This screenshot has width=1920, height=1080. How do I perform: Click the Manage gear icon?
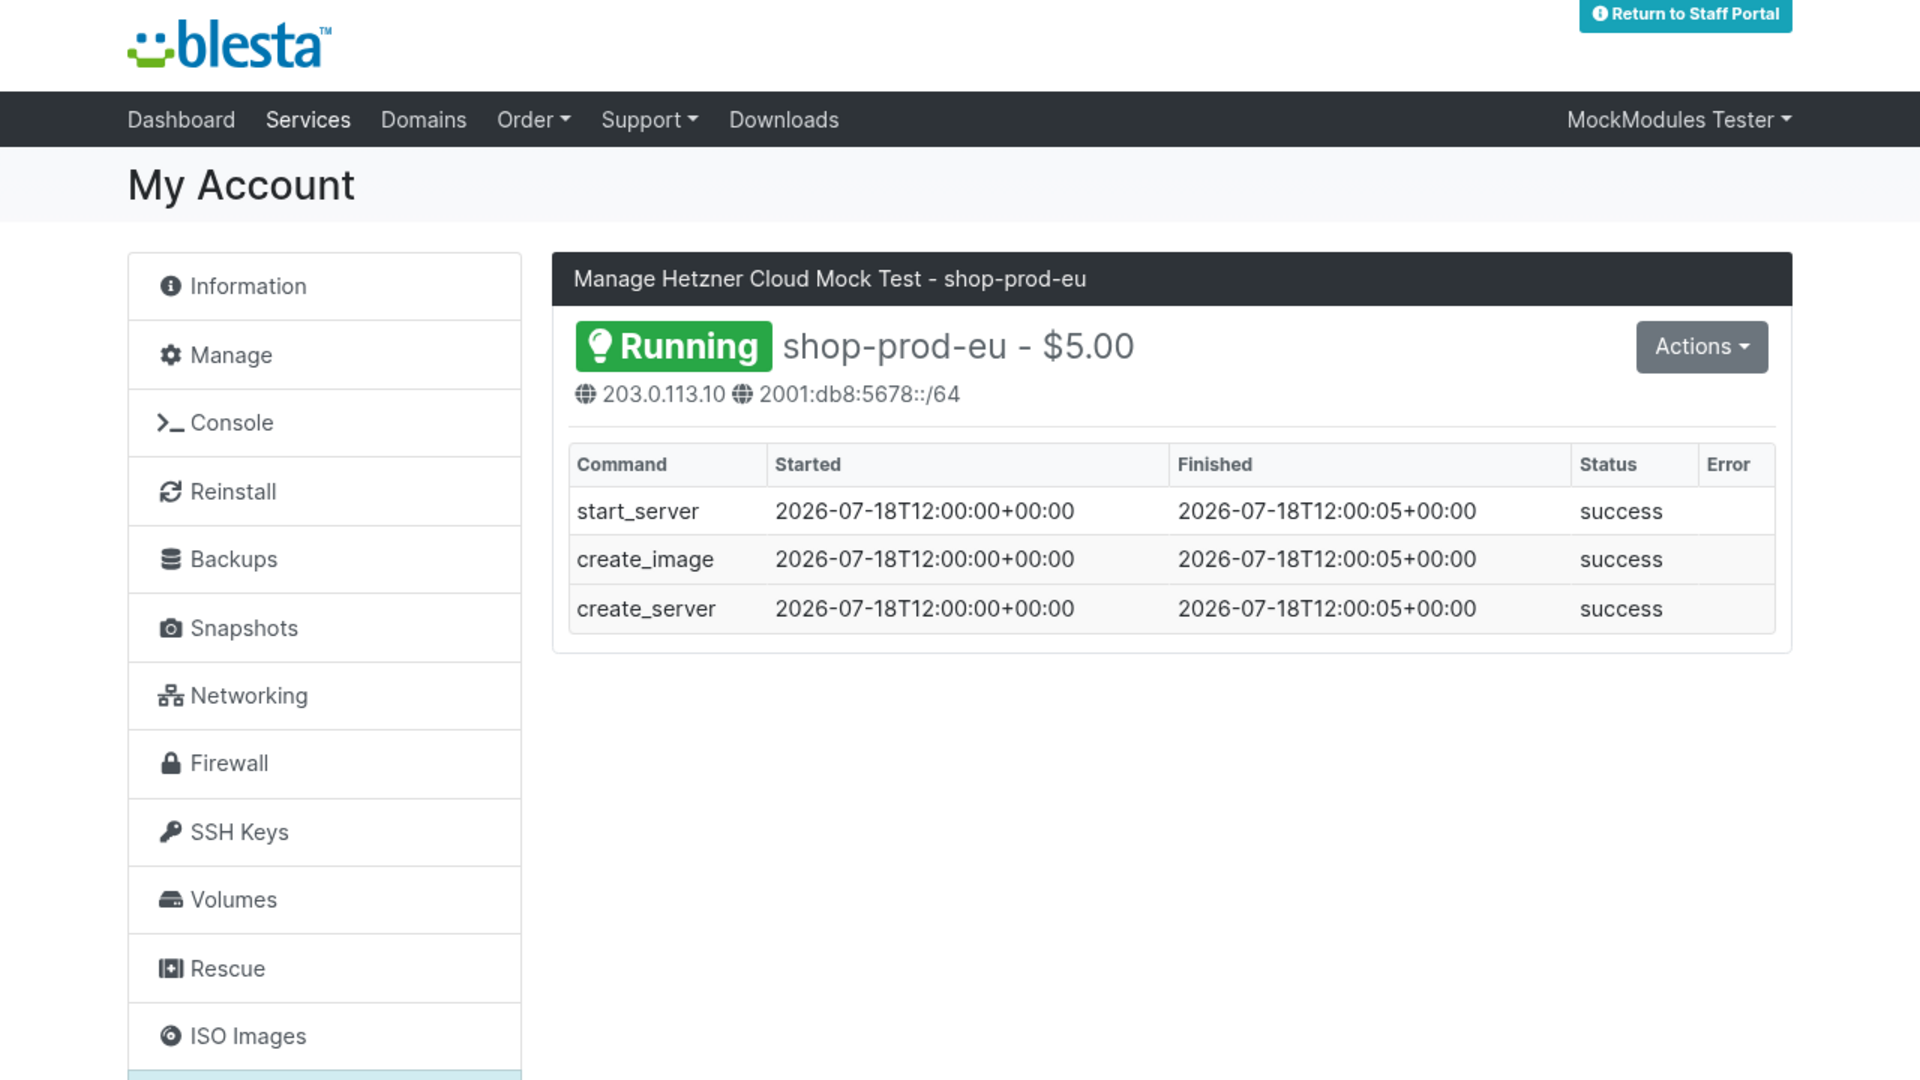(x=171, y=355)
